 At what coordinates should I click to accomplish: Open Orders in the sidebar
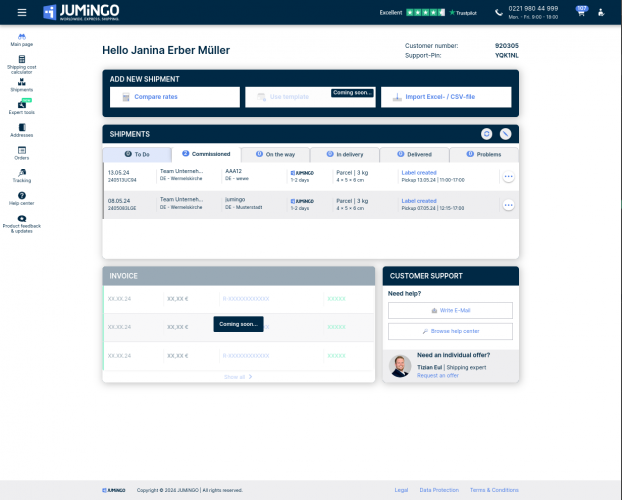[22, 153]
